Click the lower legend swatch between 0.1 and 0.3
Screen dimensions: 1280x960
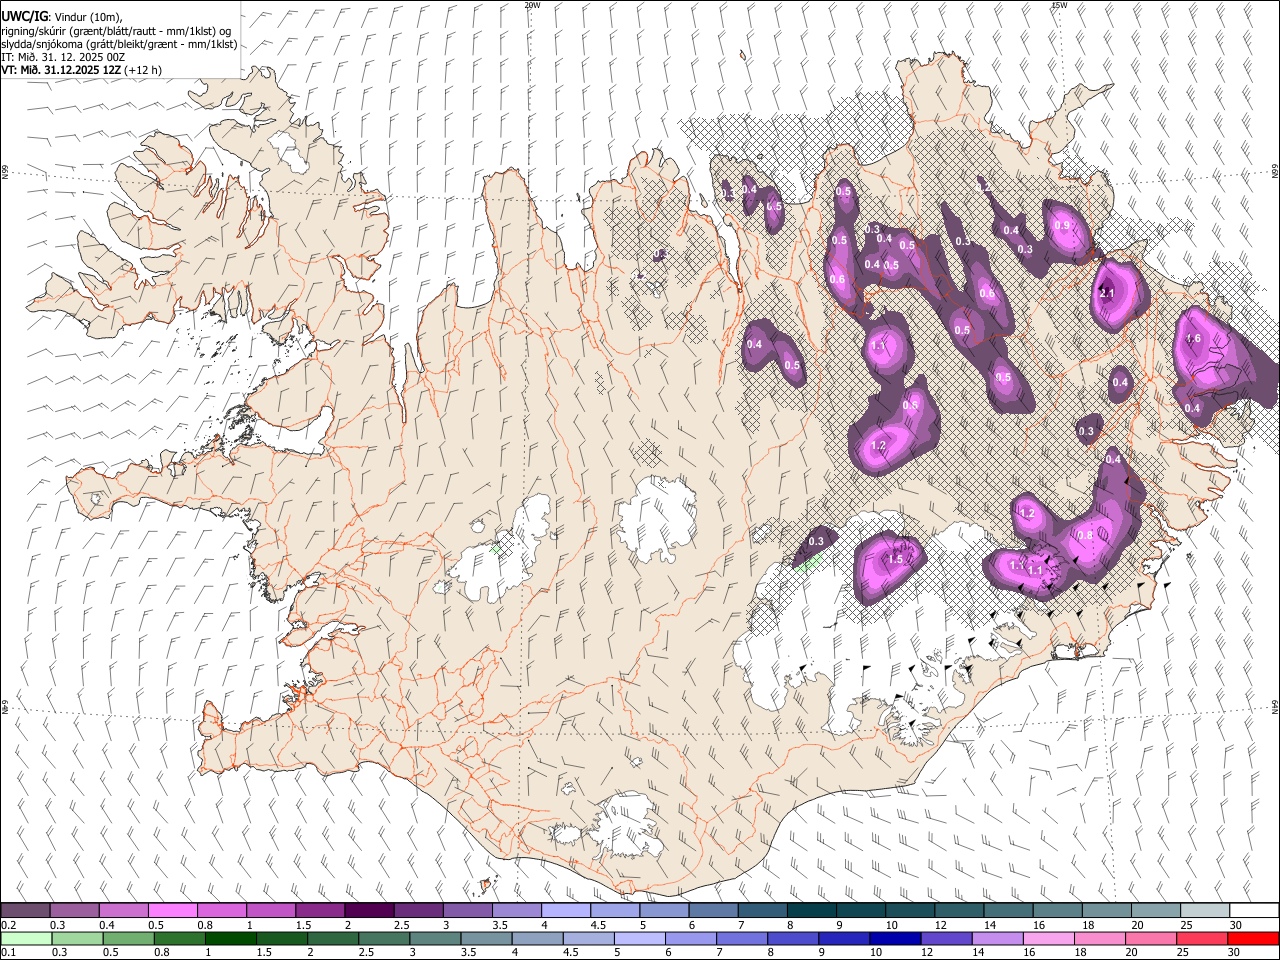pos(26,939)
